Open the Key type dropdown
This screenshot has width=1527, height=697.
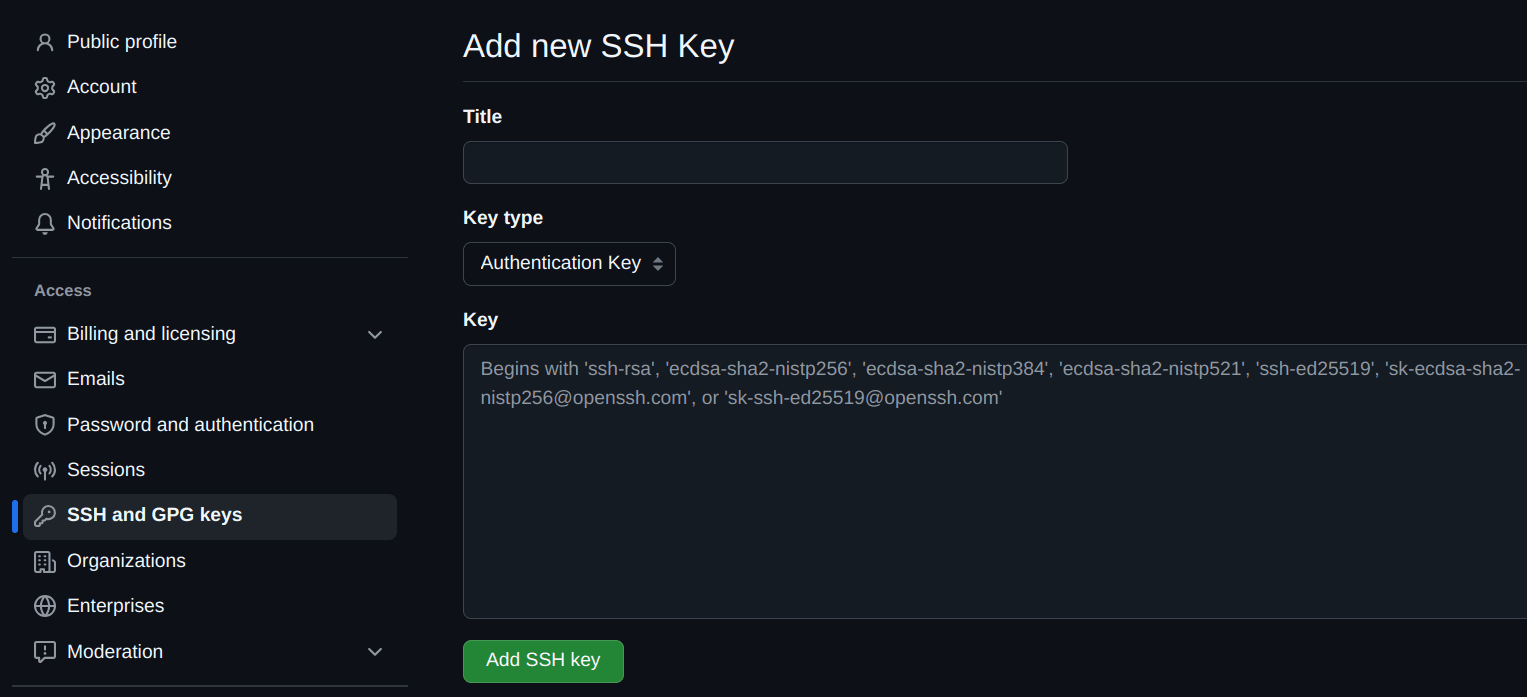pyautogui.click(x=569, y=264)
